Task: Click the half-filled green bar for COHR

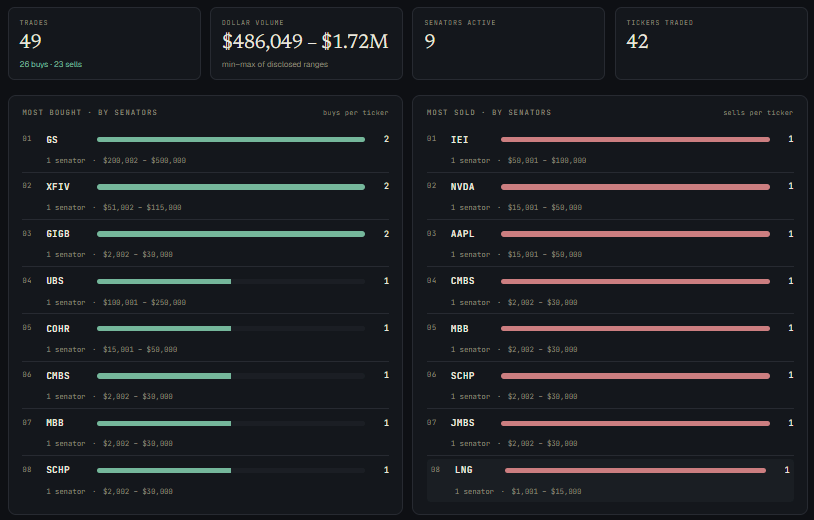Action: pos(164,329)
